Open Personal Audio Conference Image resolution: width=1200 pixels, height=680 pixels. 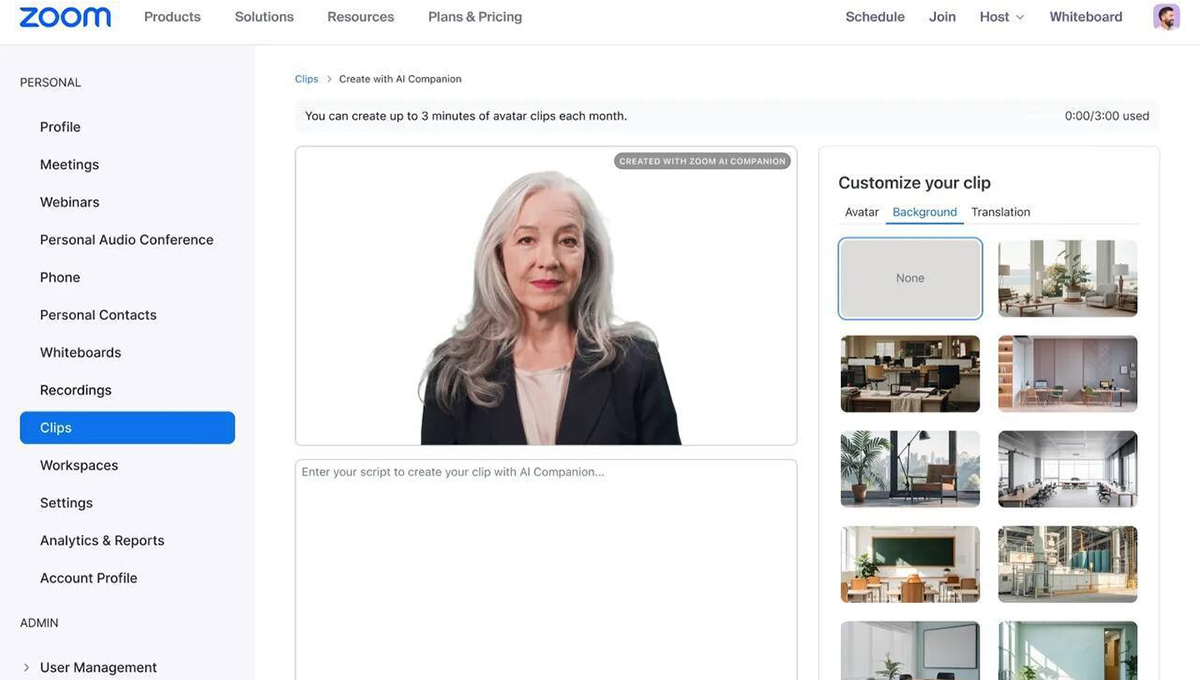127,240
